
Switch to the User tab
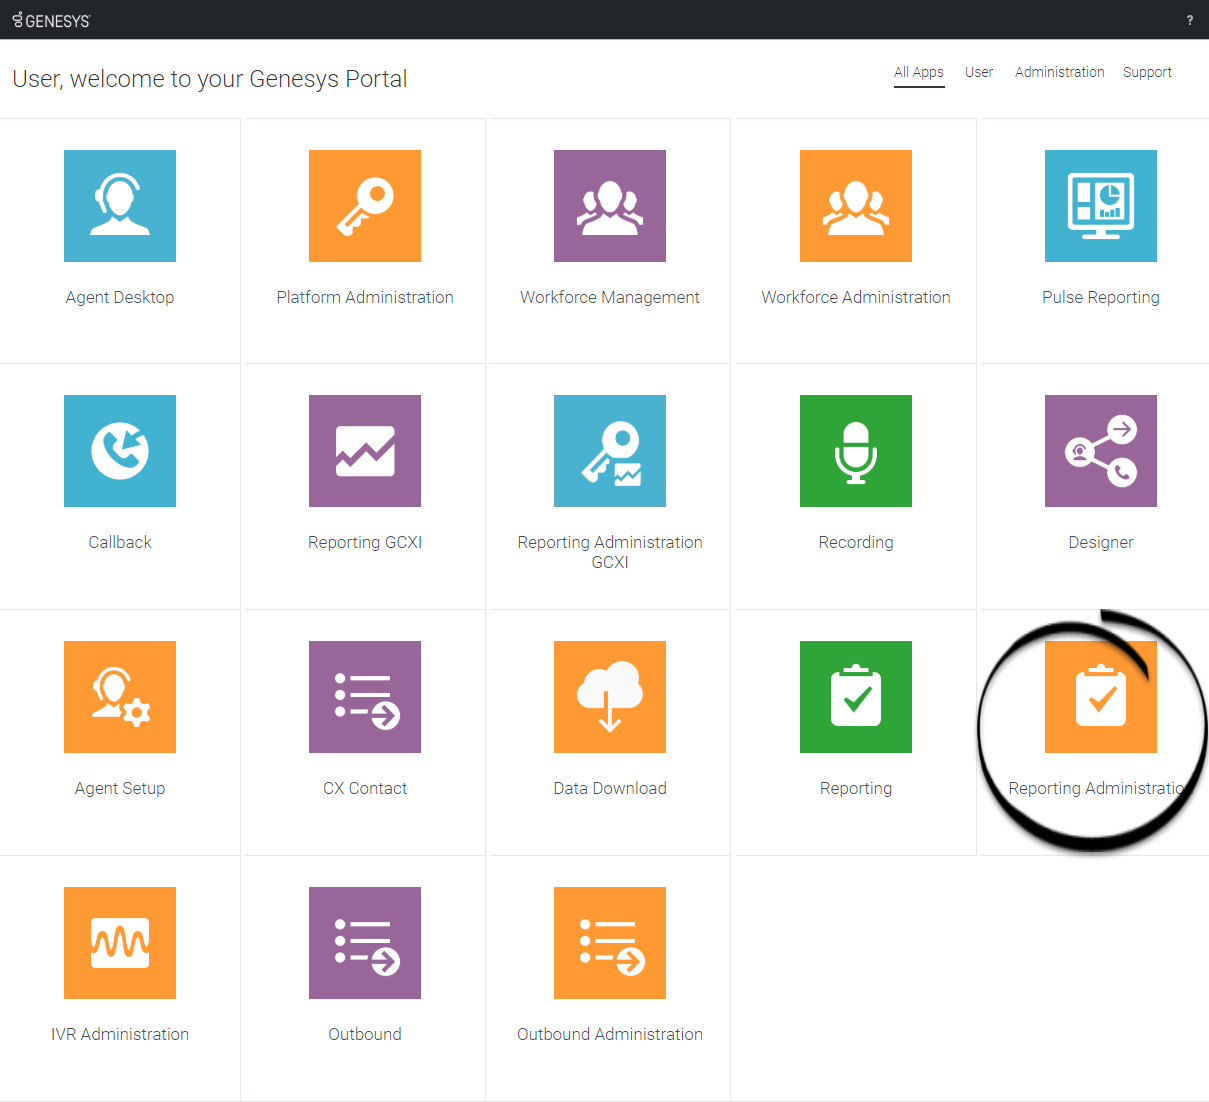[979, 72]
